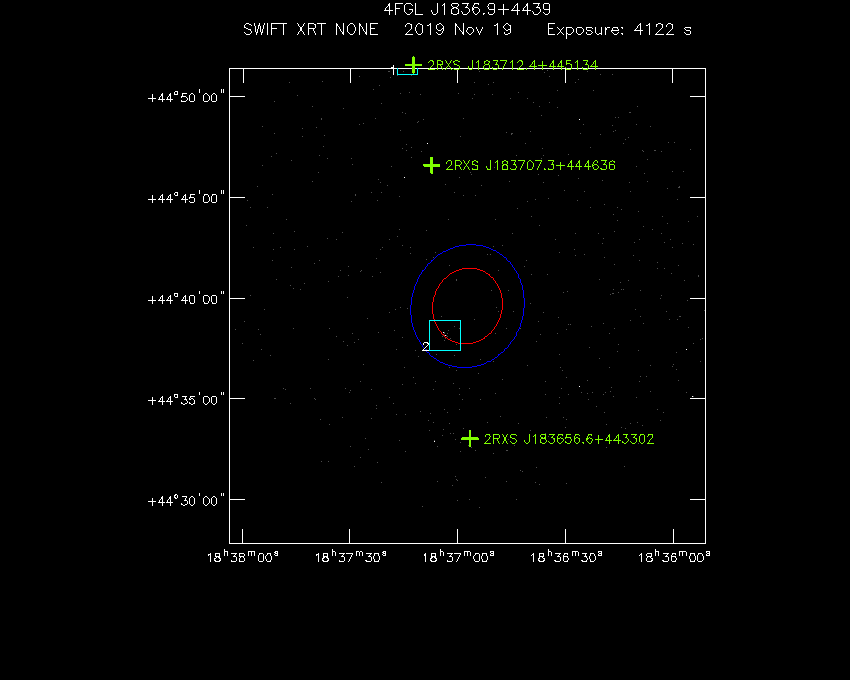Click the green cross marker for 2RXS J183656.6+443302

click(470, 439)
